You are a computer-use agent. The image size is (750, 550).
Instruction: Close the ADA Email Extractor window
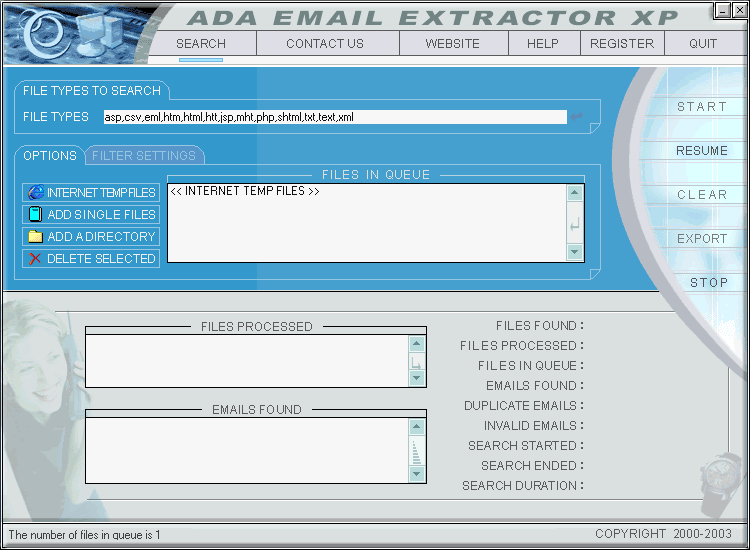pyautogui.click(x=739, y=10)
